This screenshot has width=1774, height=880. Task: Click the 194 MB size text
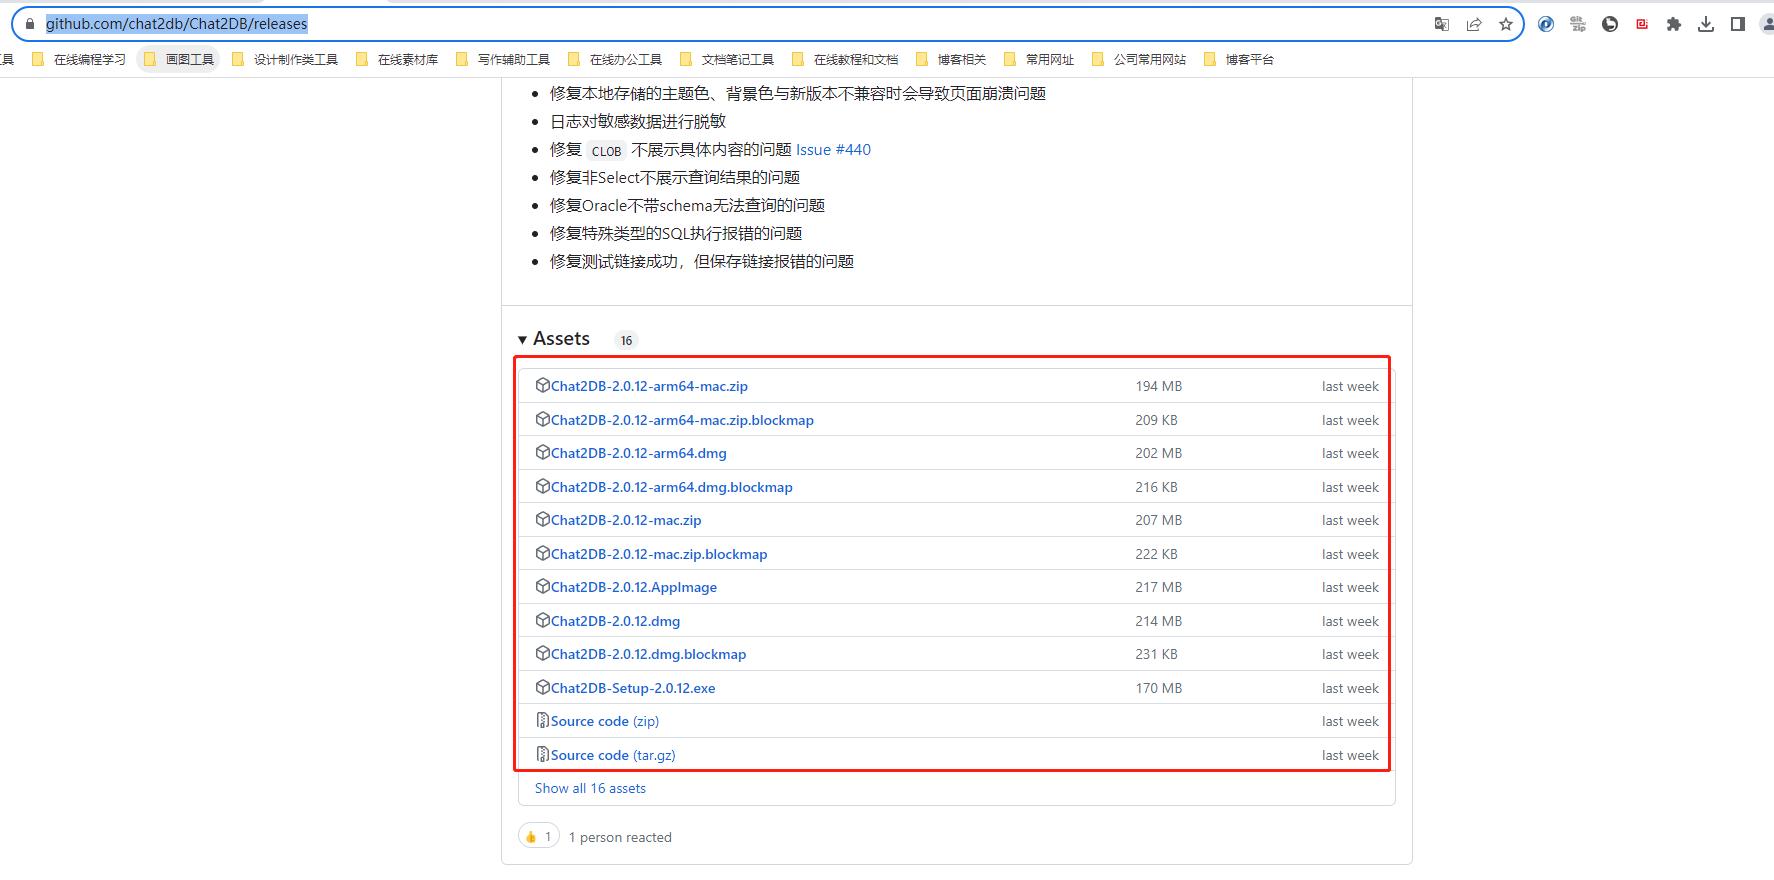click(x=1158, y=386)
